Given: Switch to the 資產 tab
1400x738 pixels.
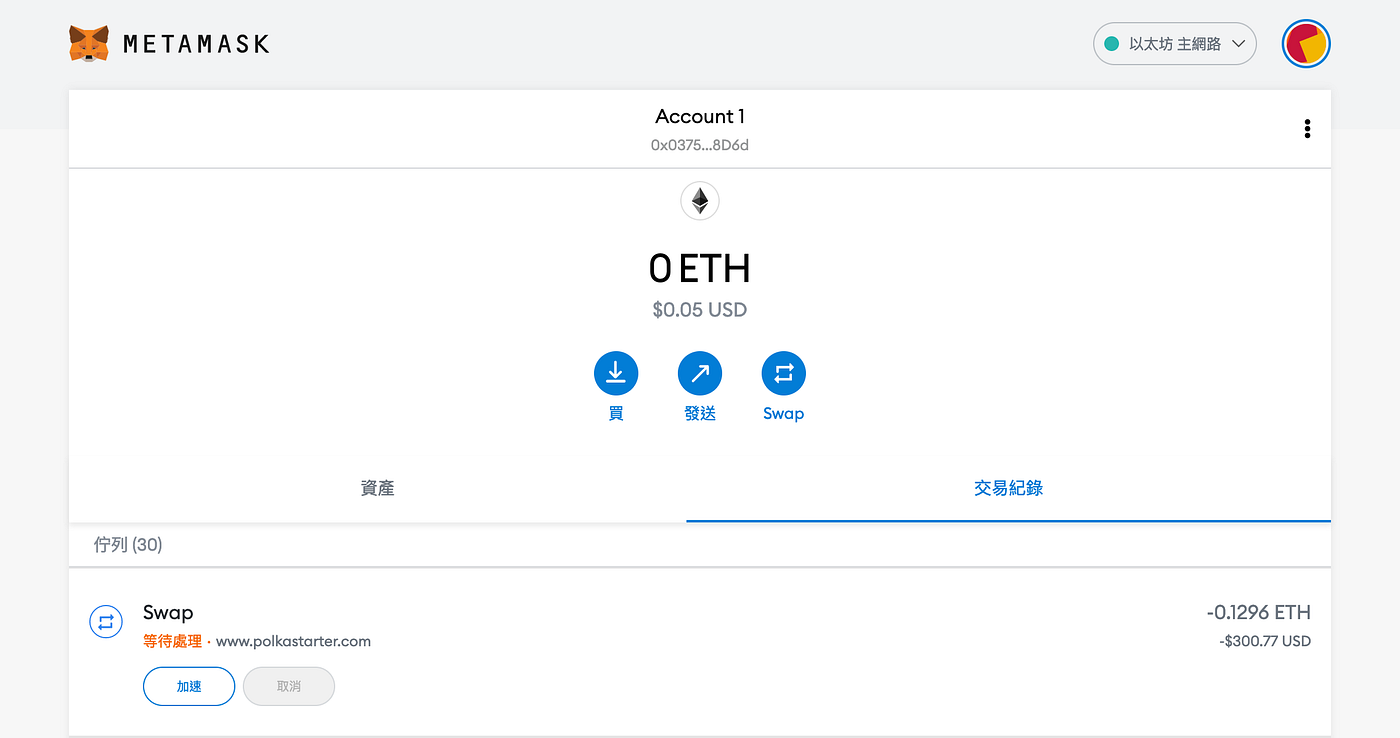Looking at the screenshot, I should pos(377,488).
